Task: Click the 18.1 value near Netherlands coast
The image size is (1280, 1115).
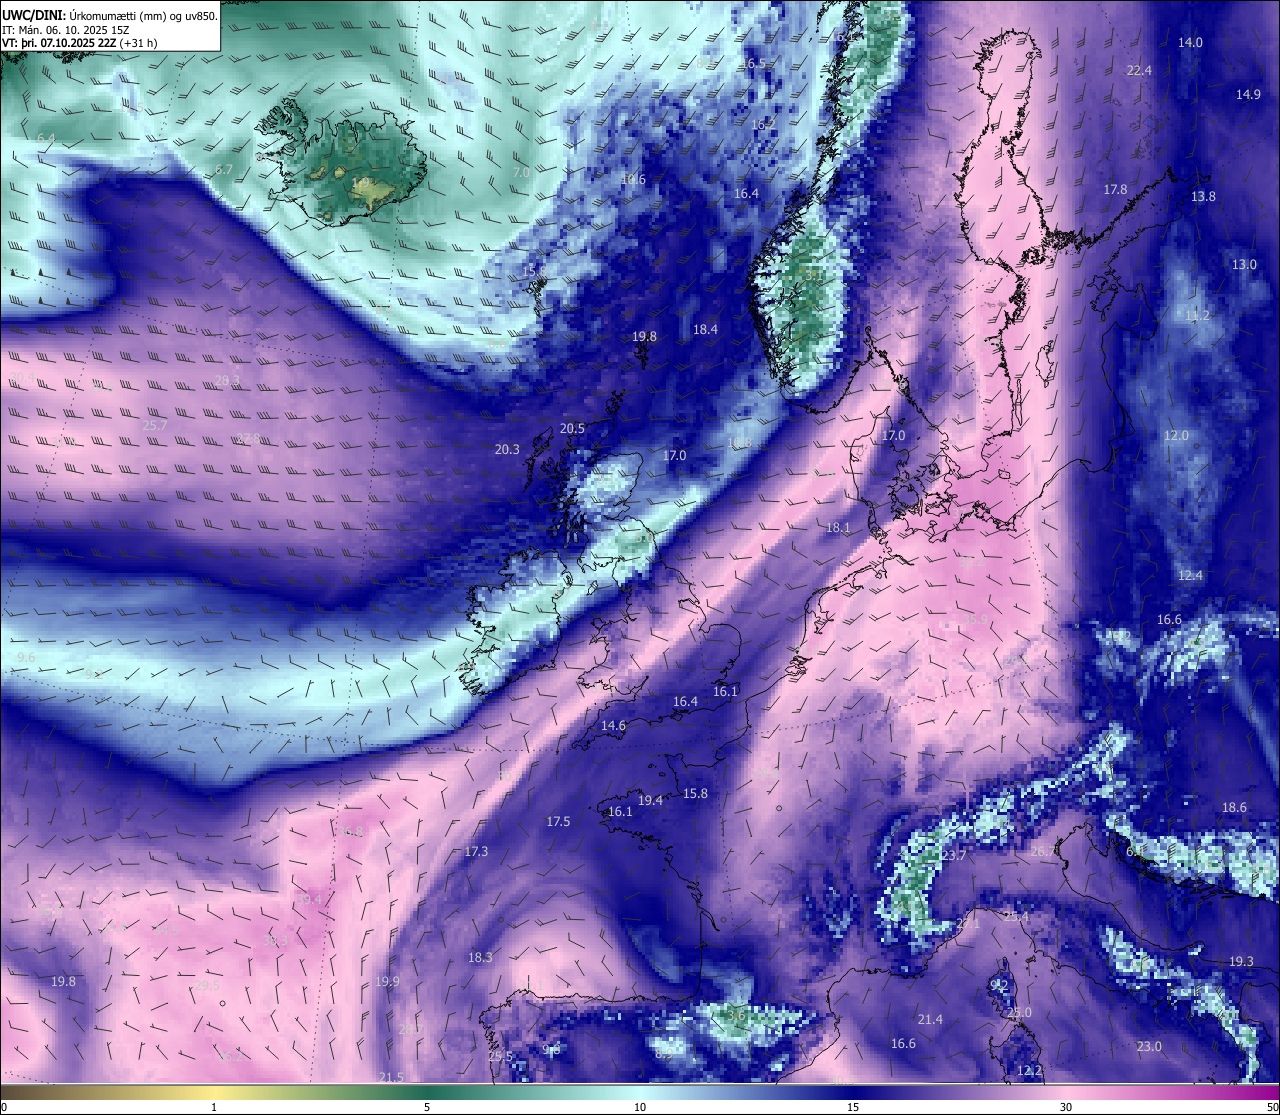Action: (x=838, y=528)
